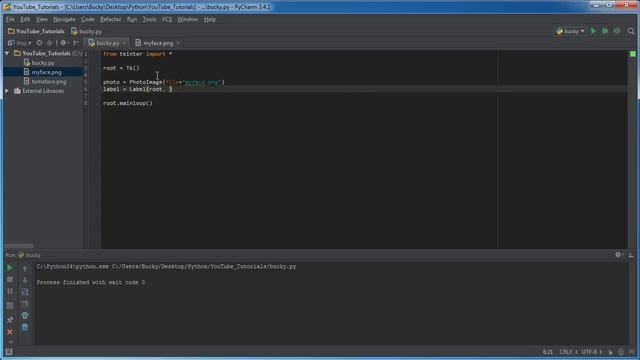640x360 pixels.
Task: Click bucky.py breadcrumb in navigation bar
Action: [x=86, y=31]
